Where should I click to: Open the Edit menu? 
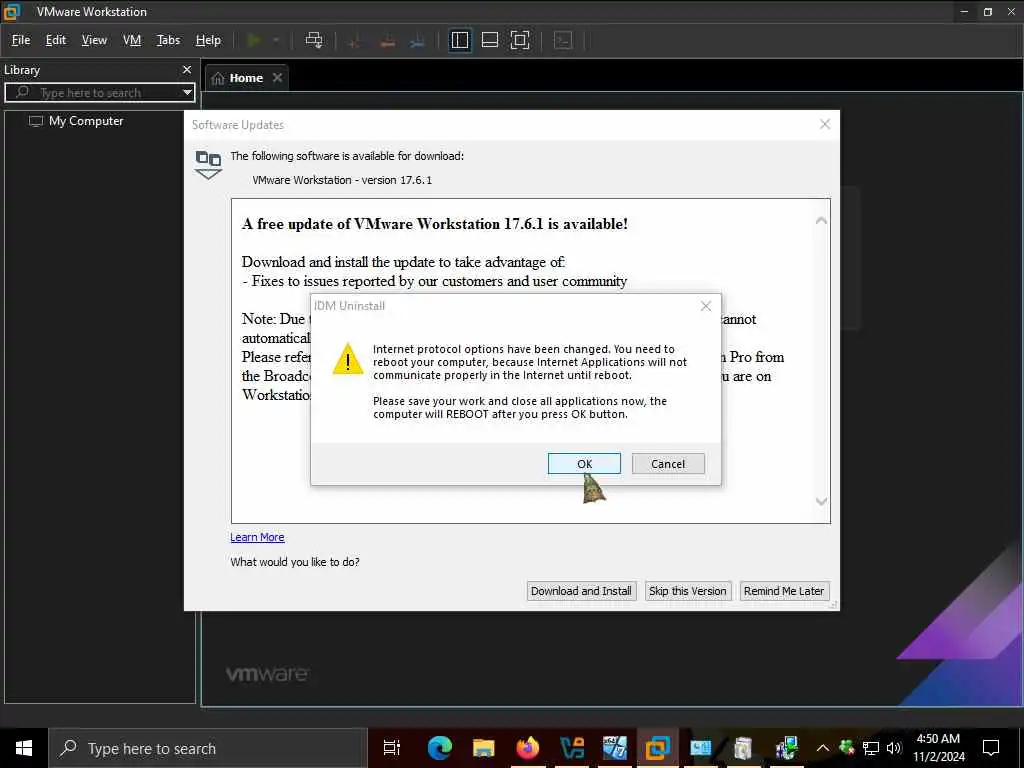tap(56, 40)
